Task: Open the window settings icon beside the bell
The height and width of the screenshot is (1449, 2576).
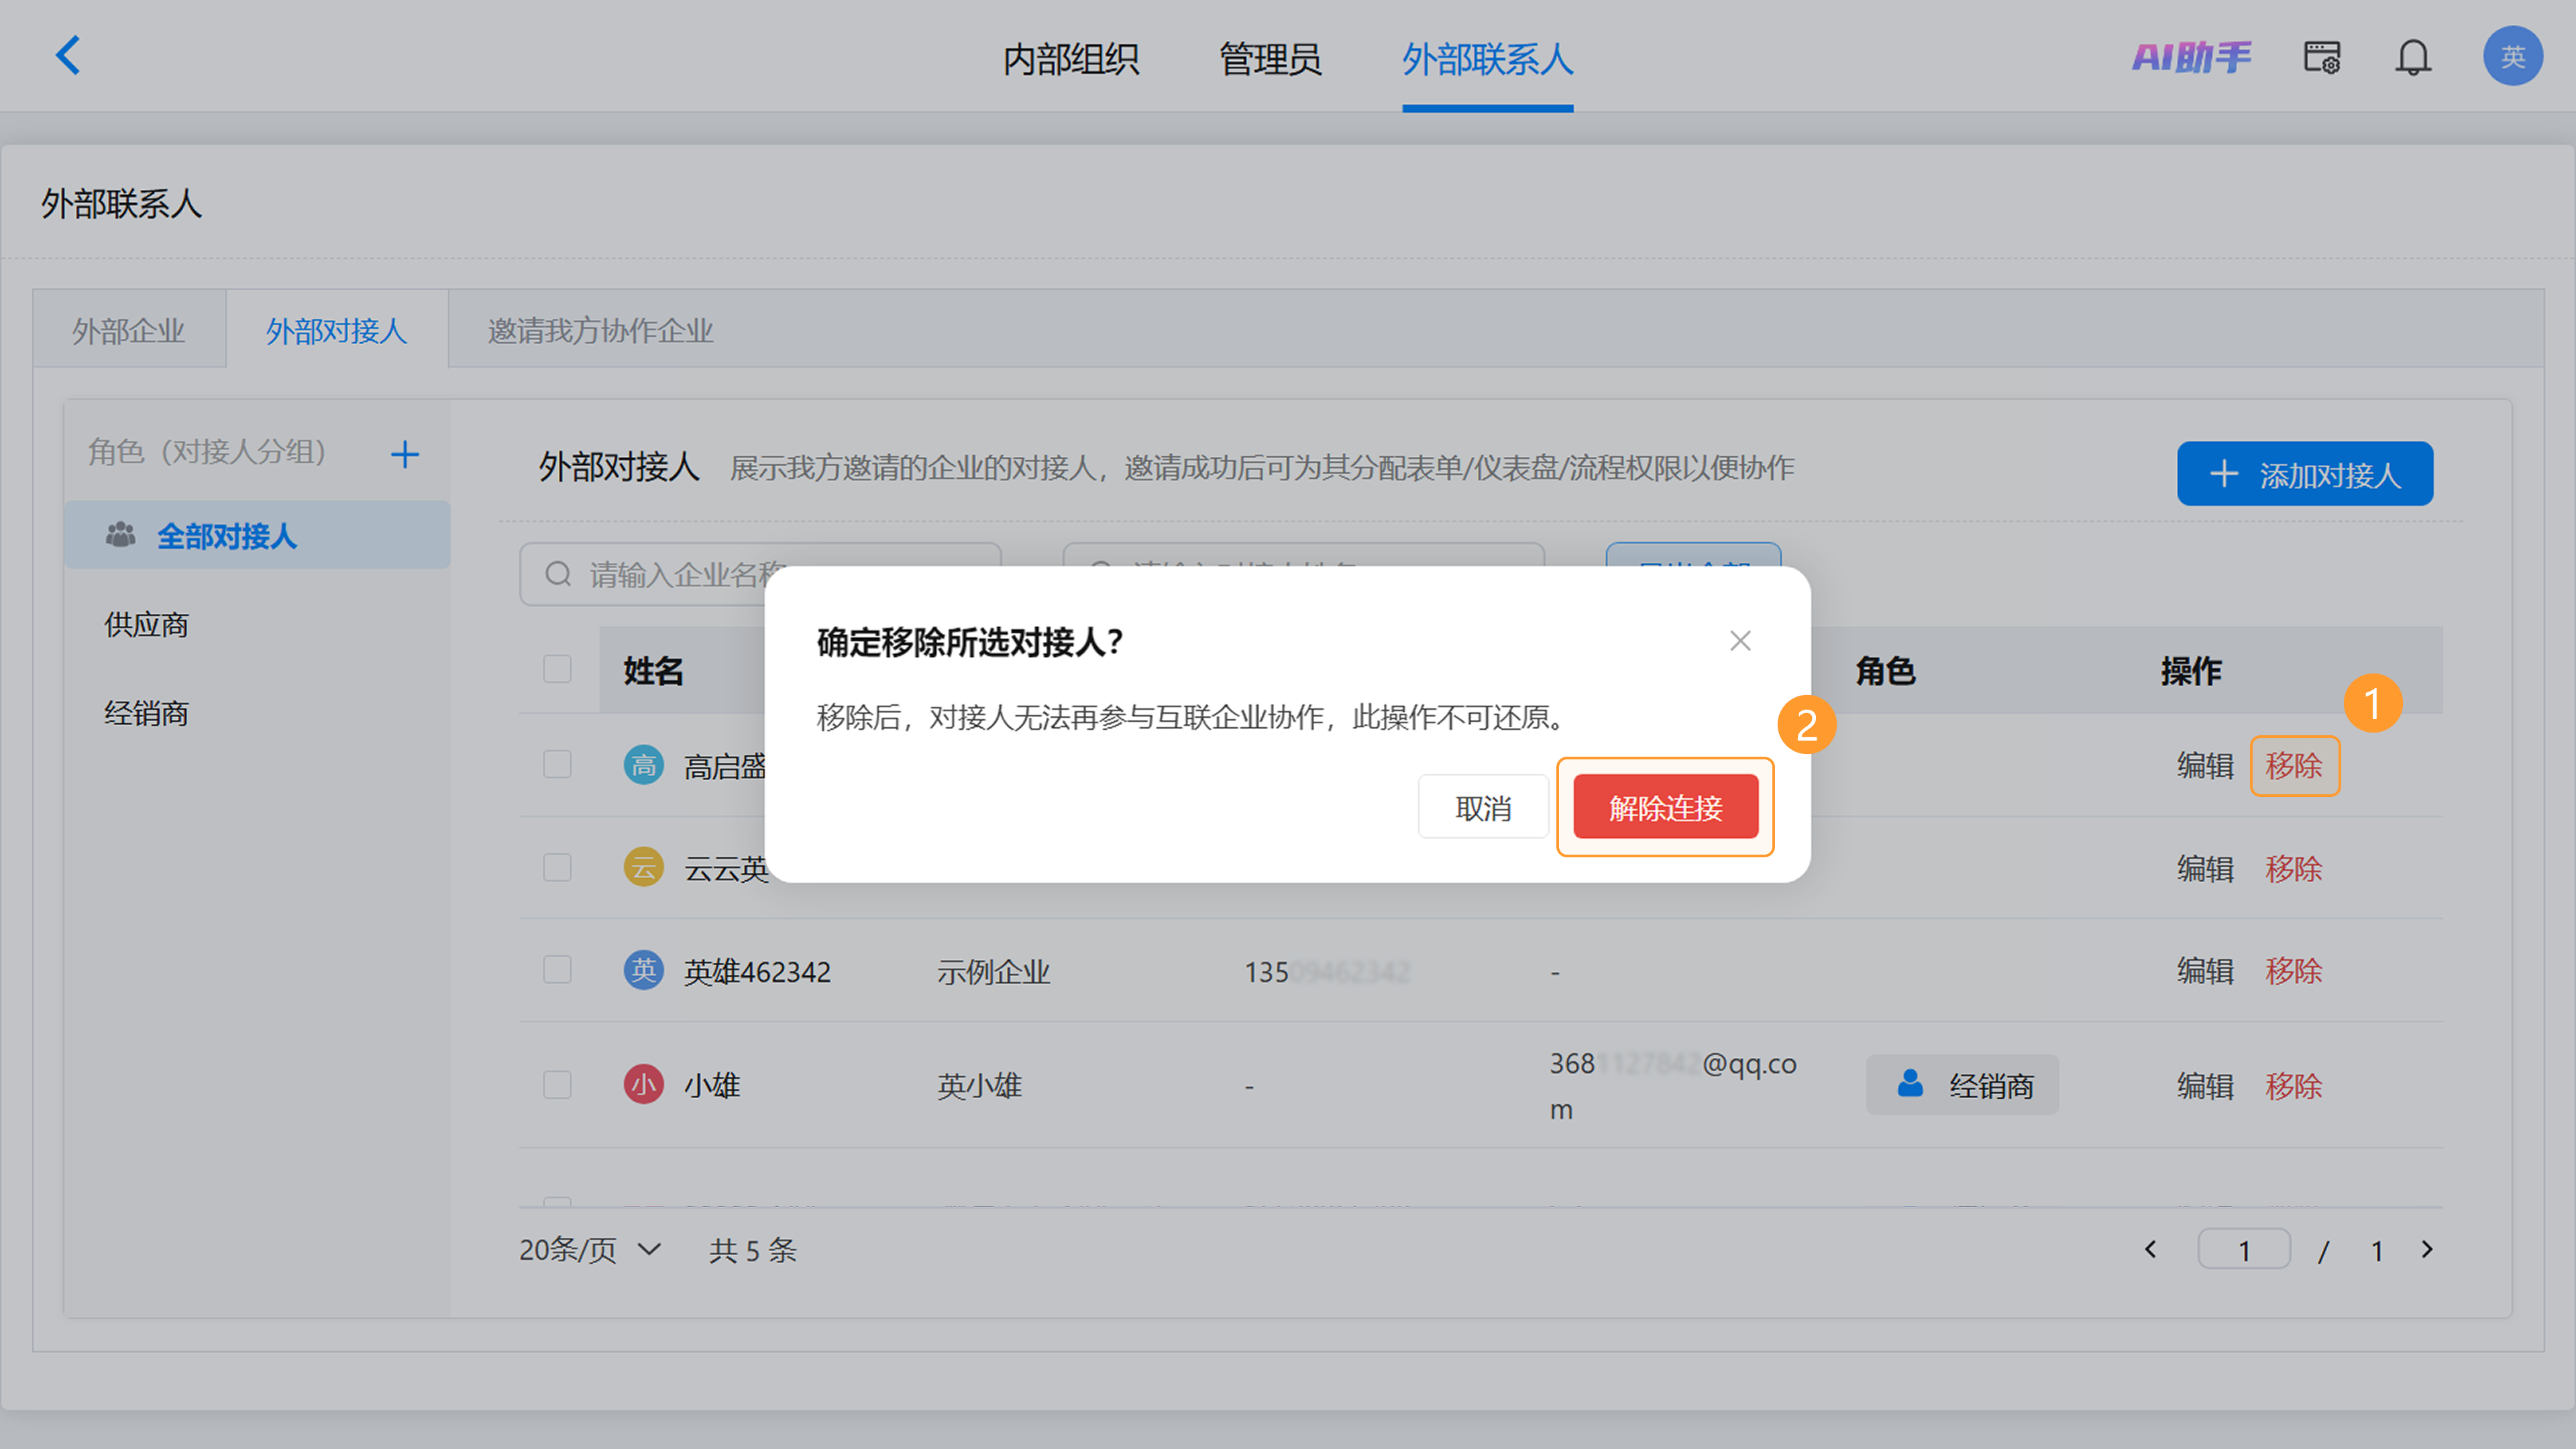Action: (x=2322, y=57)
